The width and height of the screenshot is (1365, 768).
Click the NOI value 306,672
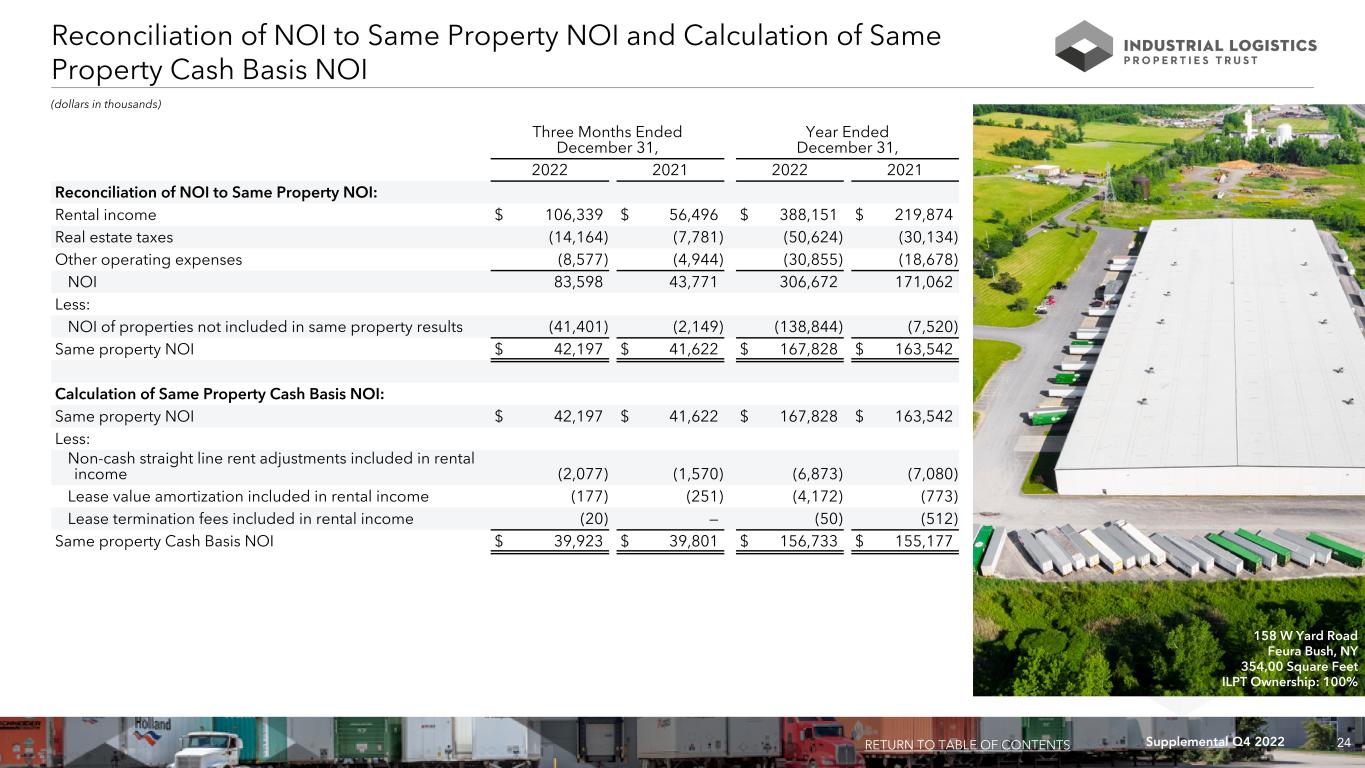[x=808, y=282]
